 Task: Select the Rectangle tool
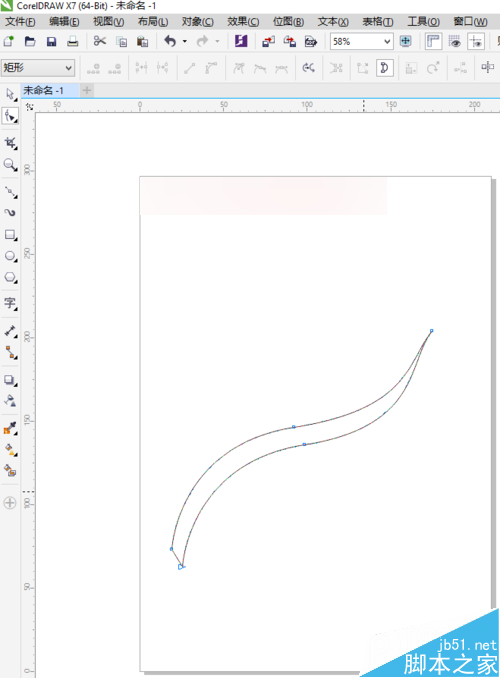point(10,235)
